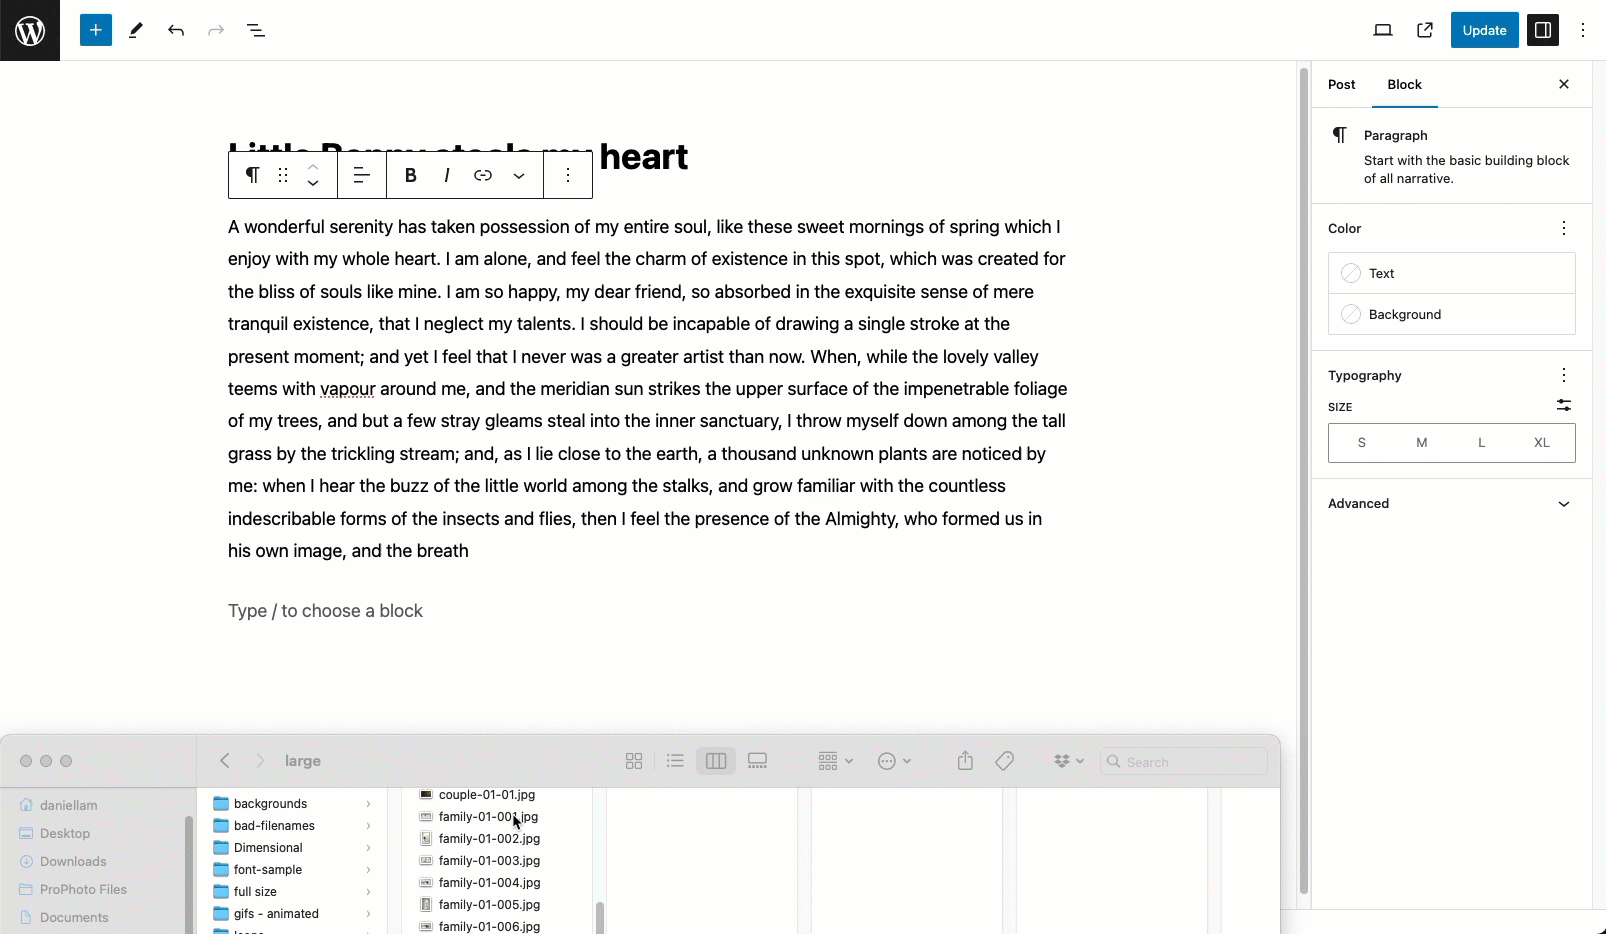Open the block toolbar Options menu
This screenshot has width=1606, height=934.
click(568, 175)
